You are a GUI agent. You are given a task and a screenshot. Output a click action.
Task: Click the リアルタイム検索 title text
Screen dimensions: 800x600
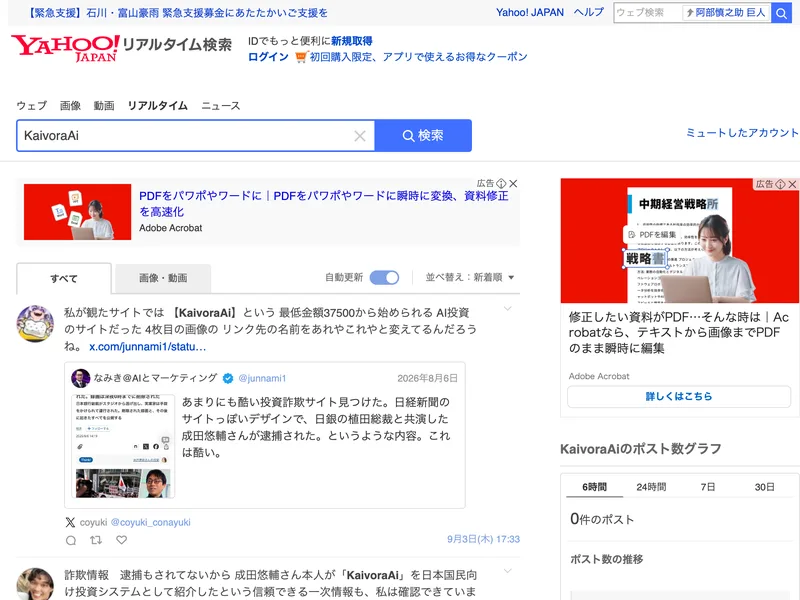pos(177,45)
